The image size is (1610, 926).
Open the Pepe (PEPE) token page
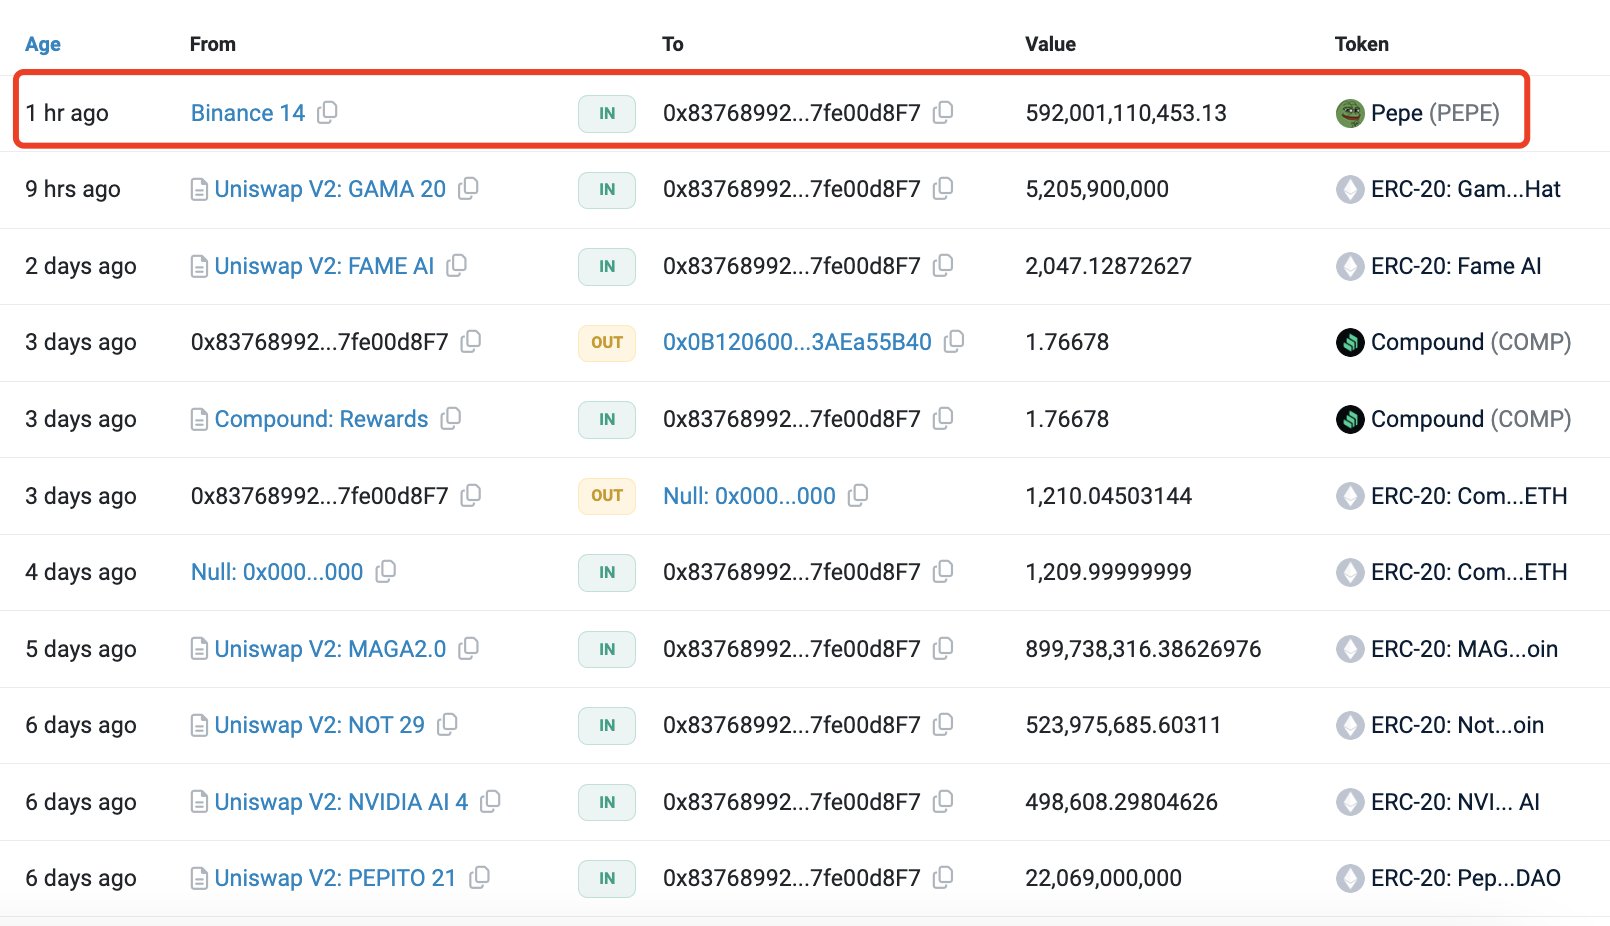point(1435,113)
